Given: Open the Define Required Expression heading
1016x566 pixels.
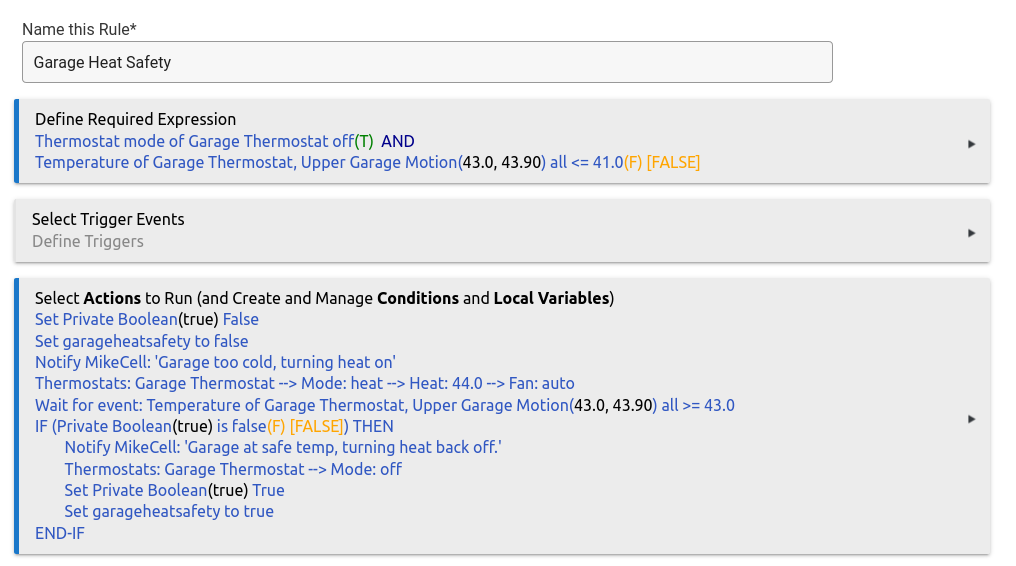Looking at the screenshot, I should [x=135, y=120].
